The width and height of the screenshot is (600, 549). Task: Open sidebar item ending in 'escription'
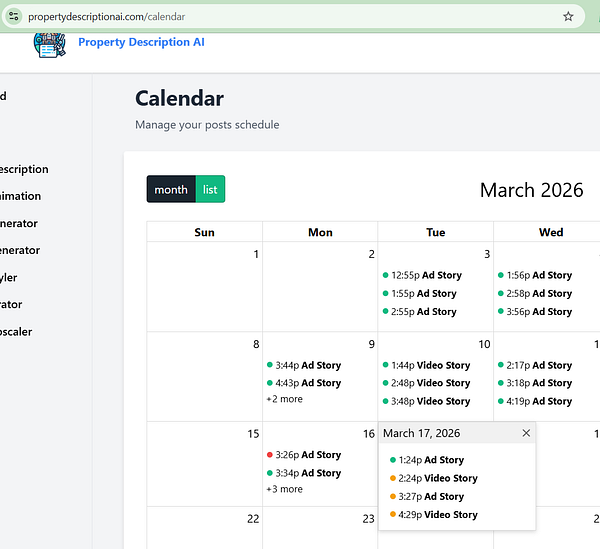click(x=24, y=169)
